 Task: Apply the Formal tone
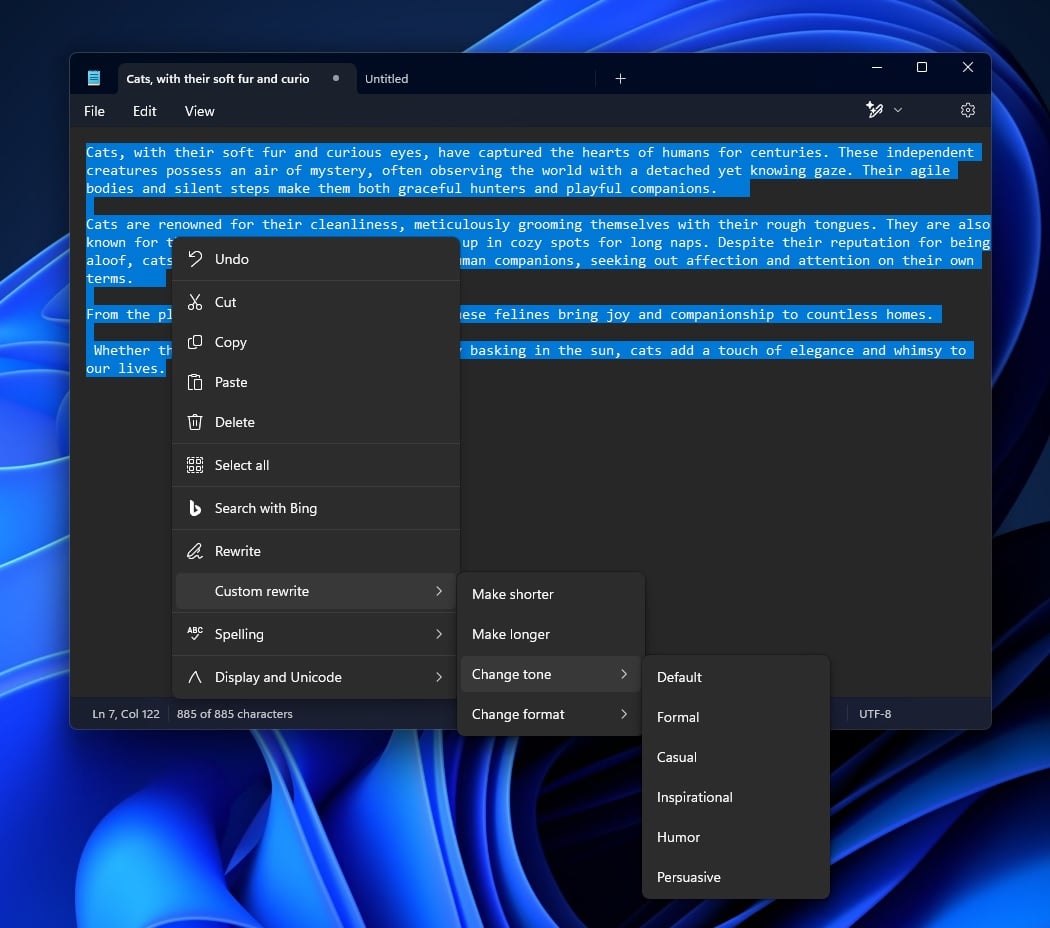tap(678, 717)
